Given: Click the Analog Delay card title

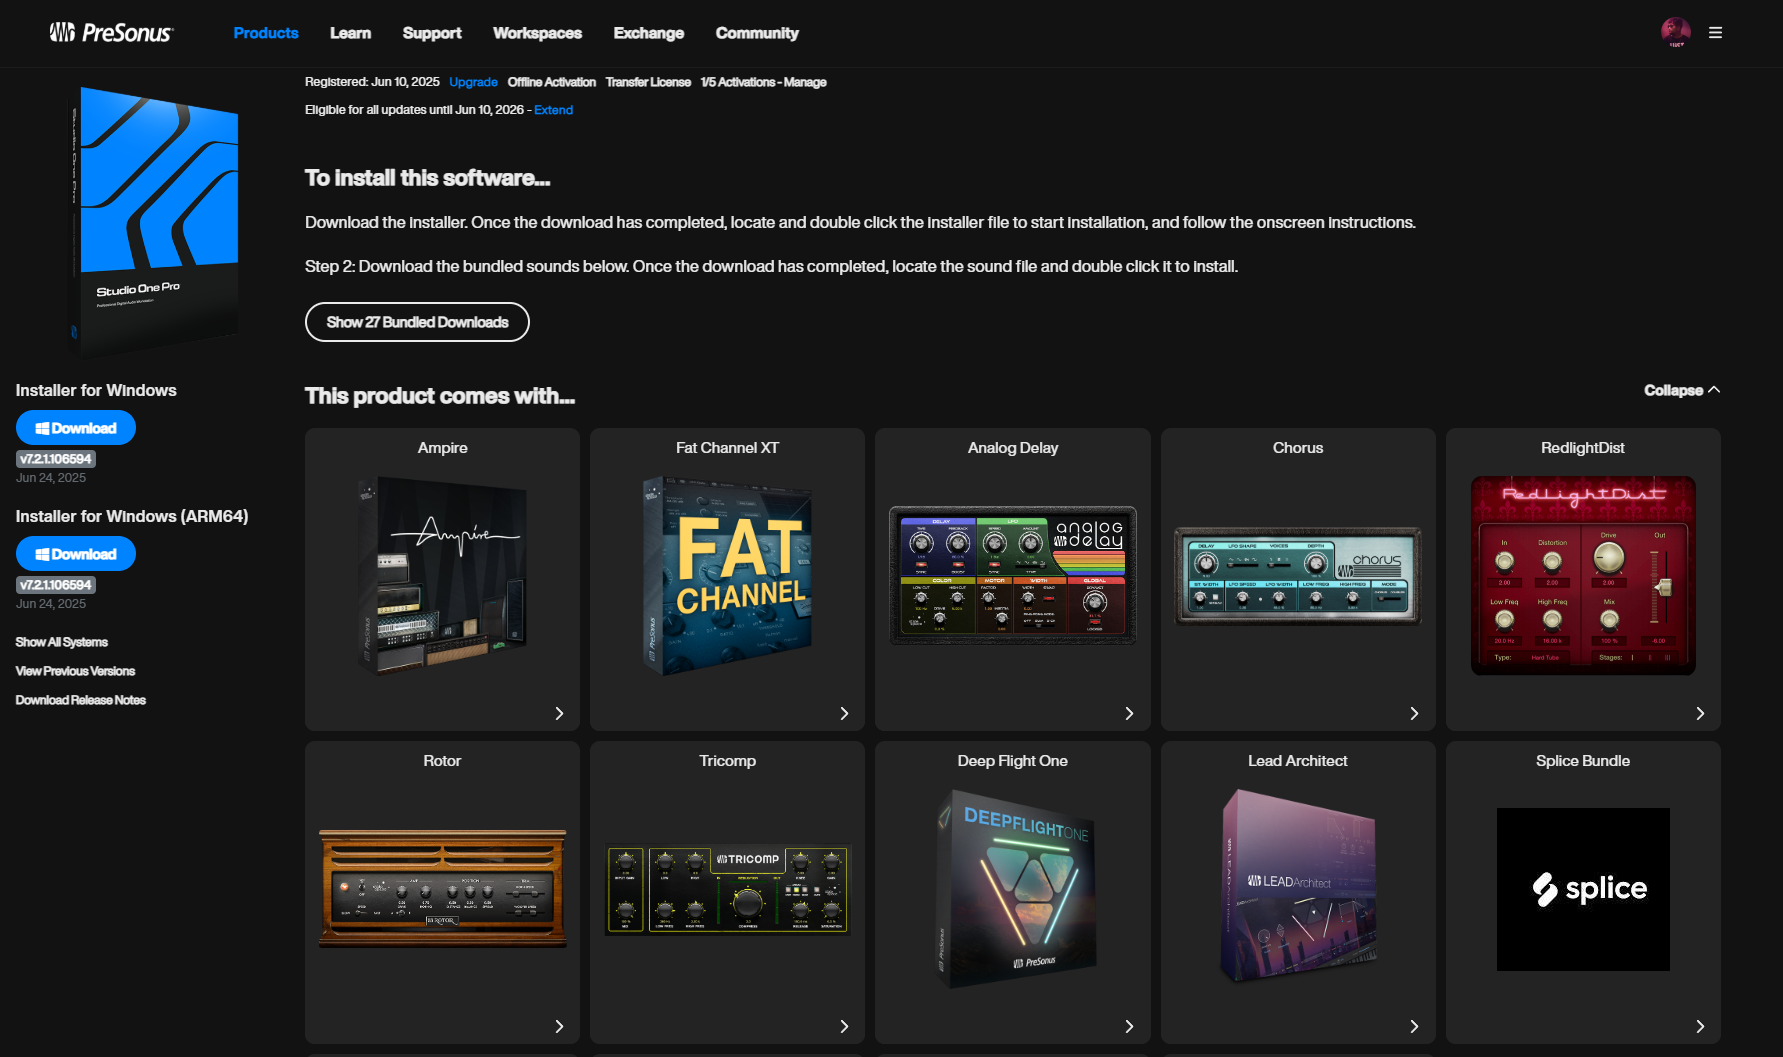Looking at the screenshot, I should pos(1013,448).
